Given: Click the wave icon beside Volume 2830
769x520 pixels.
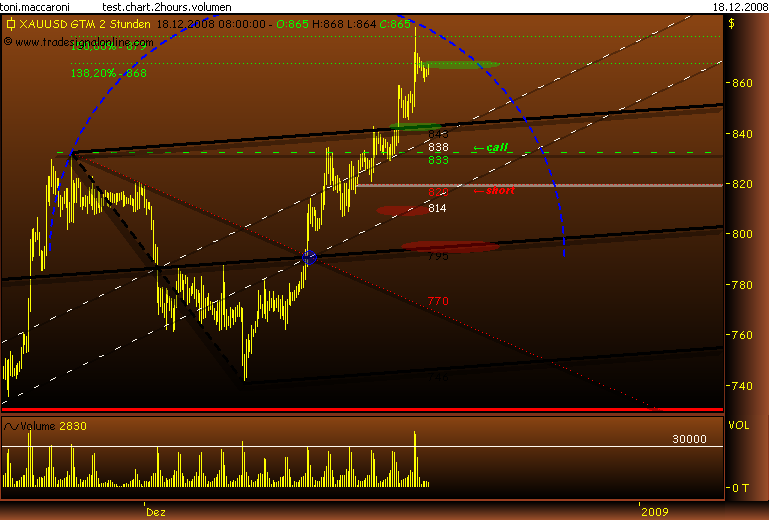Looking at the screenshot, I should 11,426.
